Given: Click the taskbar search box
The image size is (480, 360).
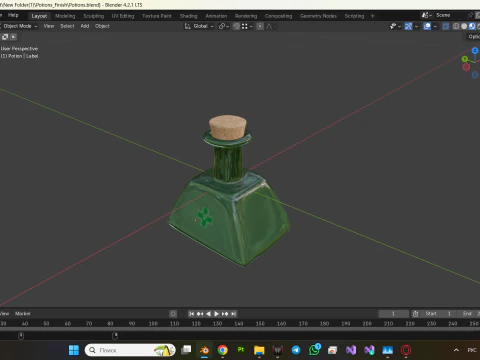Looking at the screenshot, I should [130, 350].
